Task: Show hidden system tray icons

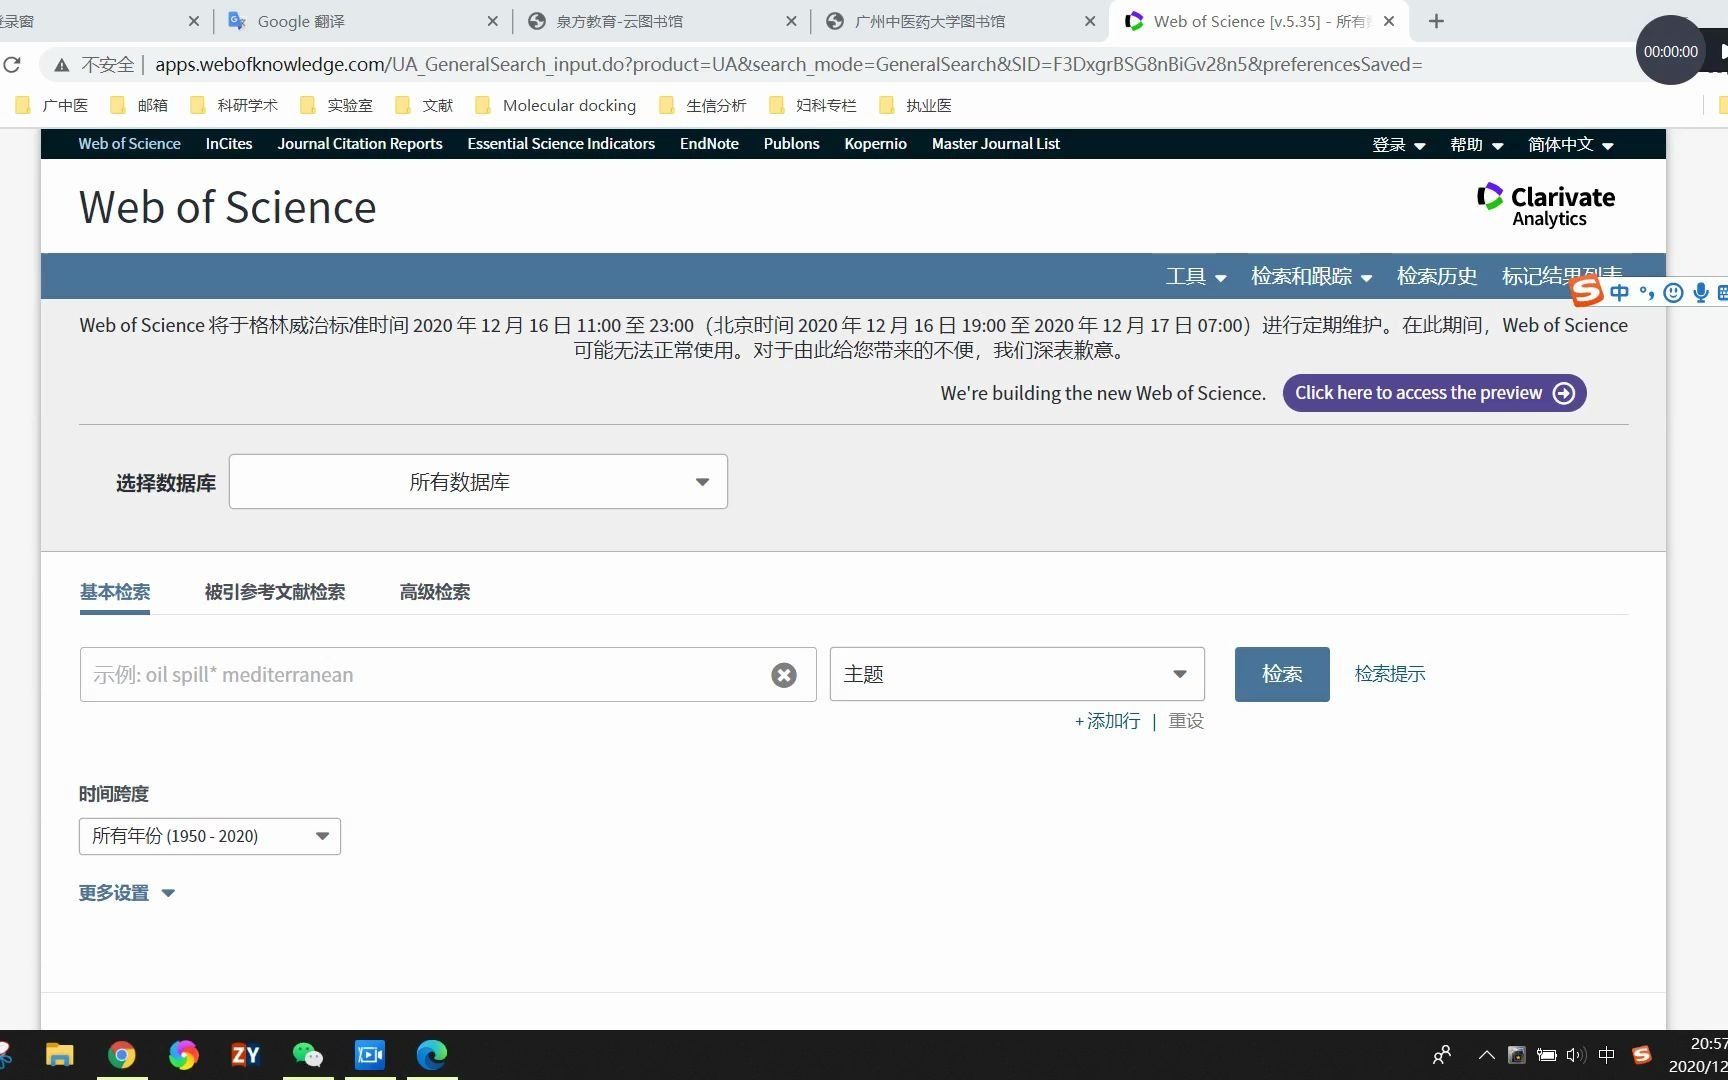Action: click(1487, 1055)
